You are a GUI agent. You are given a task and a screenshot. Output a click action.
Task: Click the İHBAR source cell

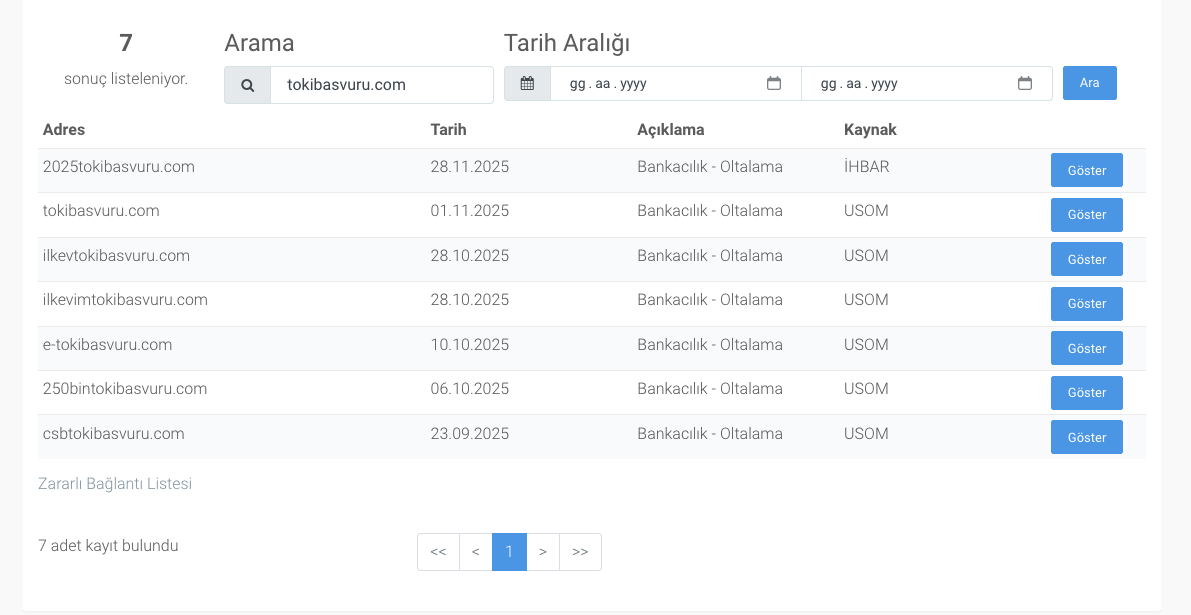click(866, 166)
